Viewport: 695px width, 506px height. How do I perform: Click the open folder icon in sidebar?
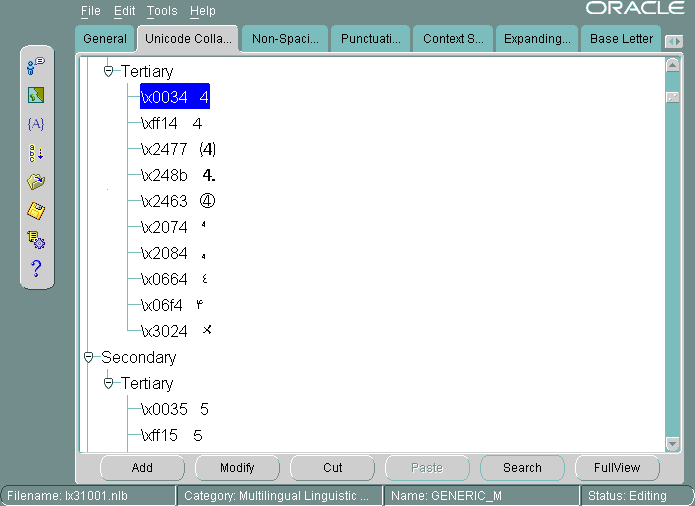point(36,182)
